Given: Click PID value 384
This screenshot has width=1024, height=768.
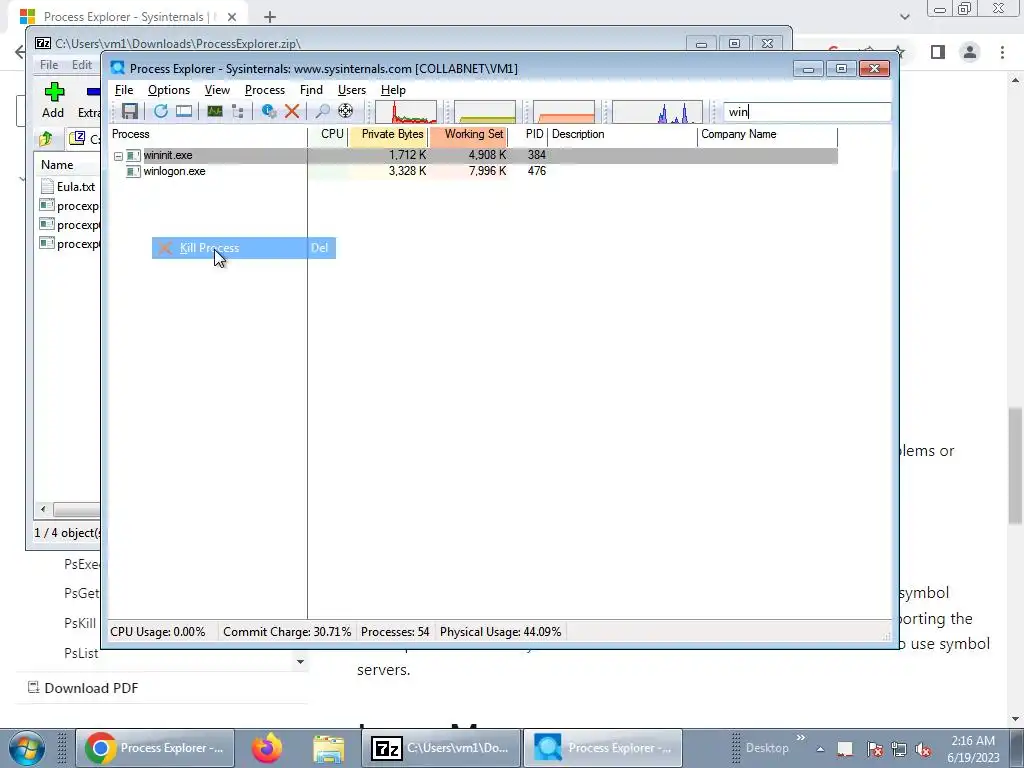Looking at the screenshot, I should tap(536, 155).
